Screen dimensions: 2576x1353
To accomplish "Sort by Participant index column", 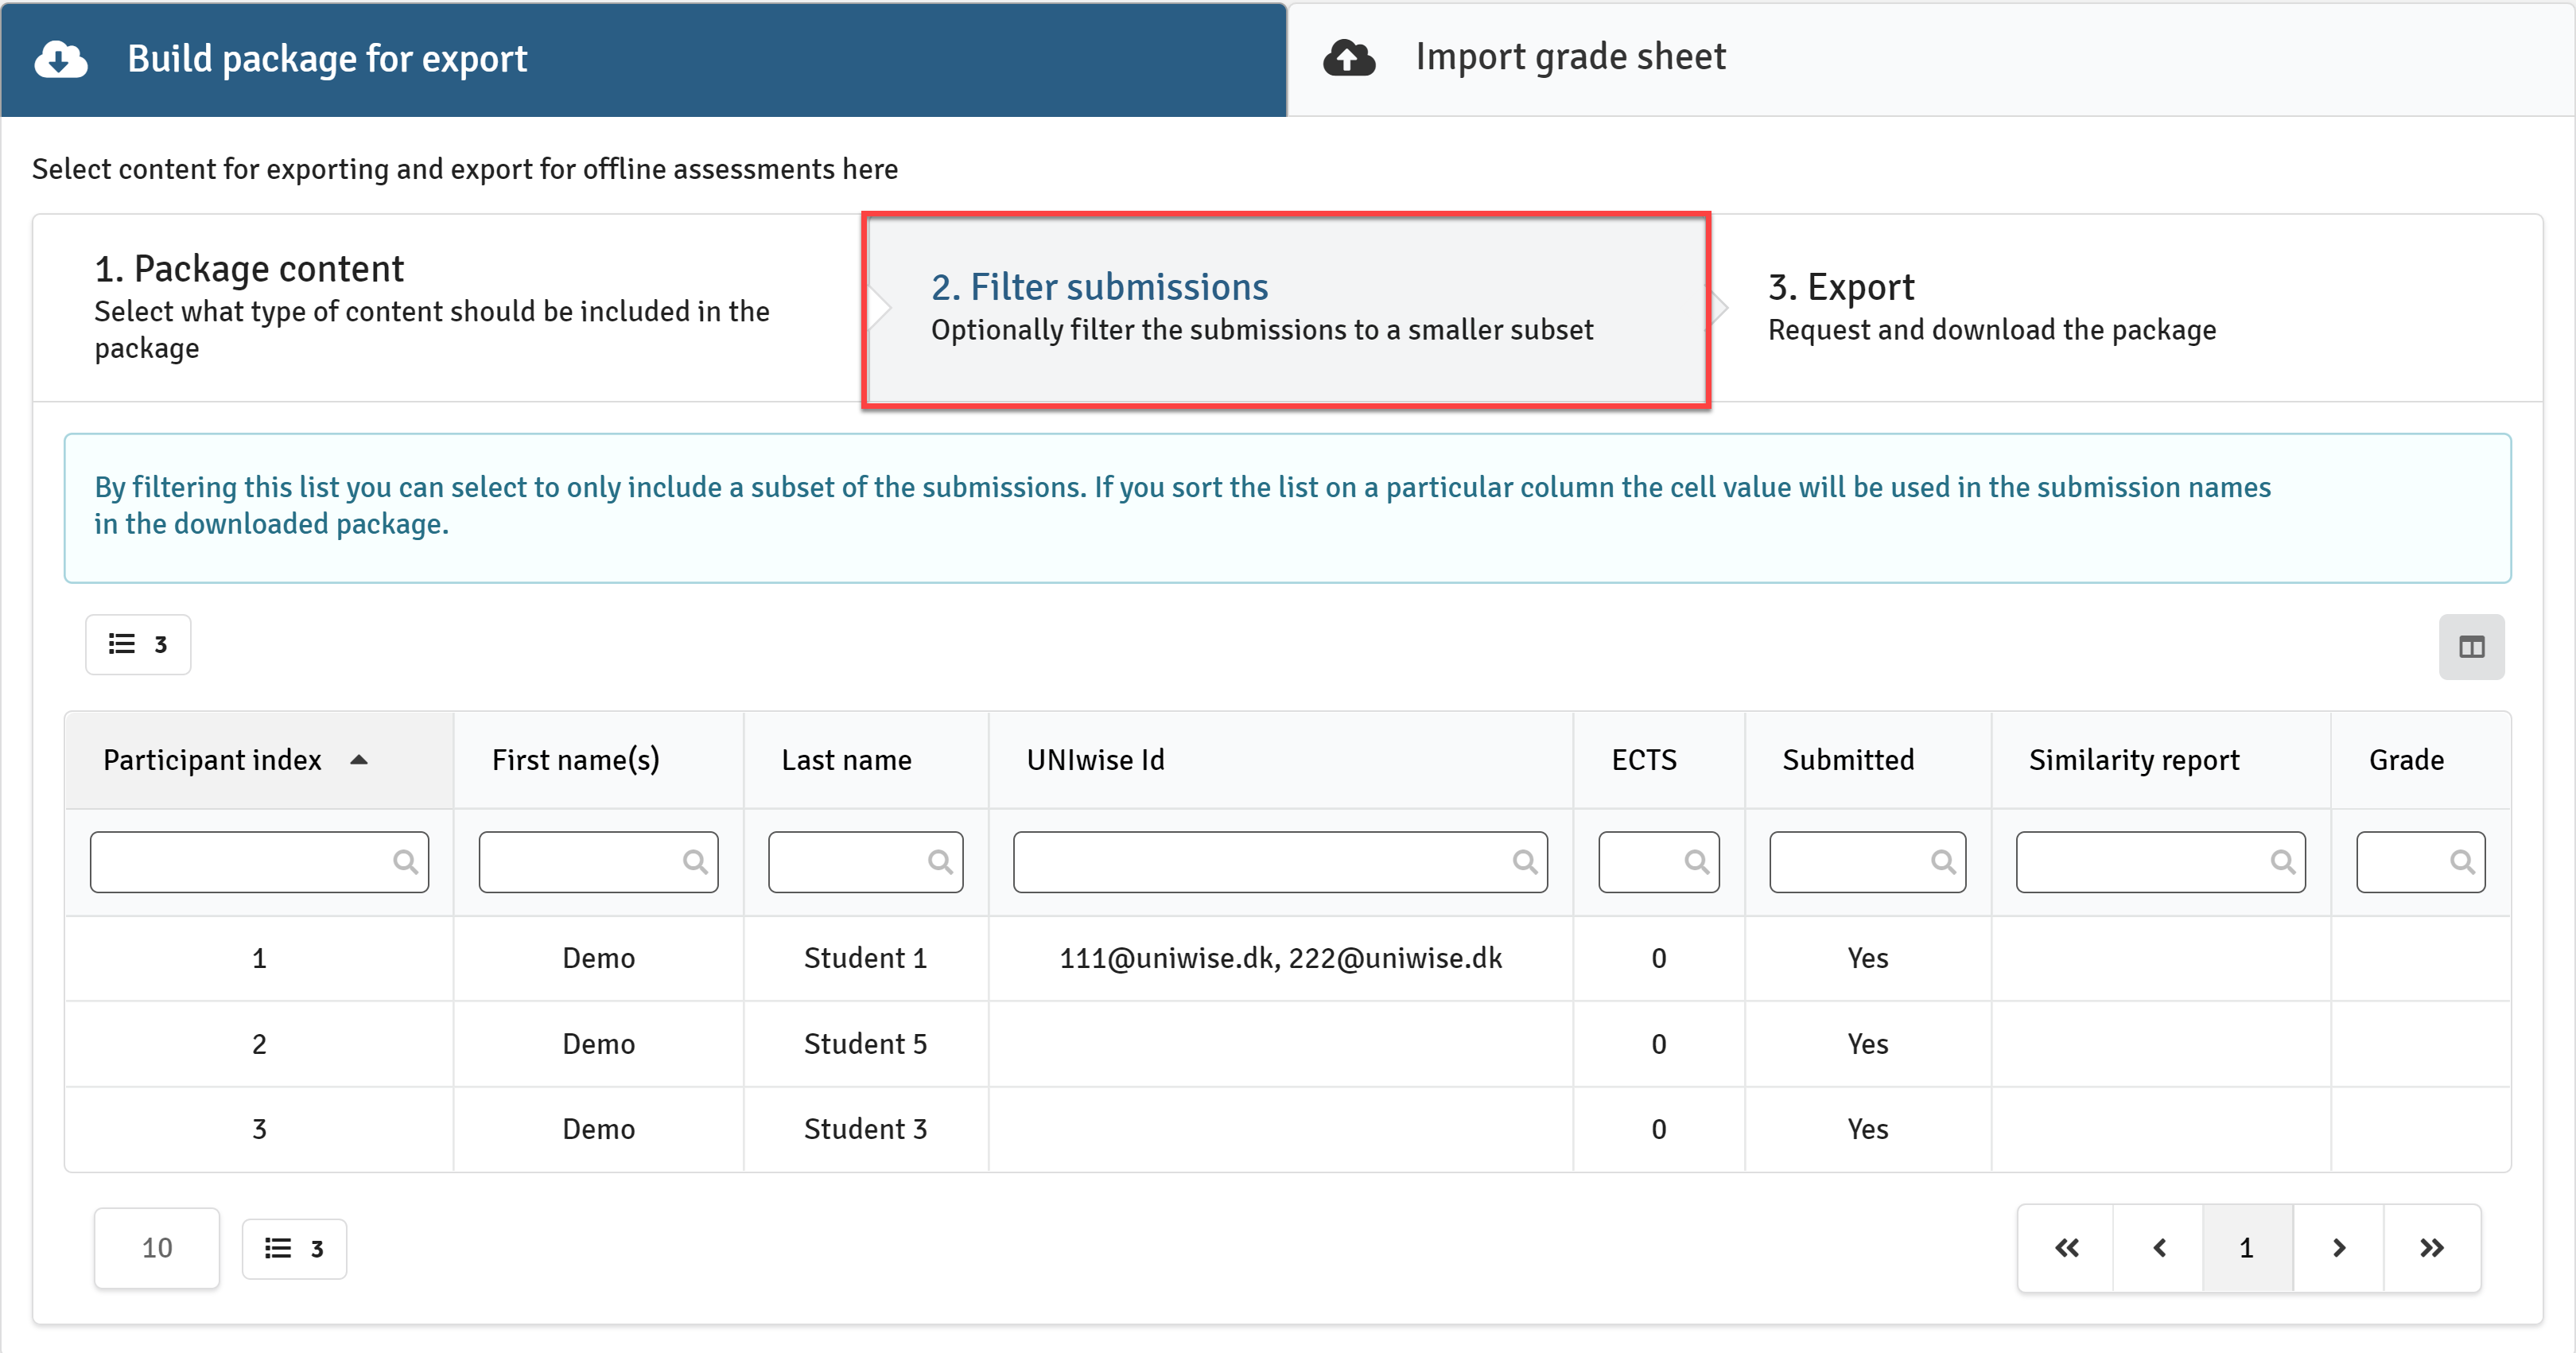I will [259, 760].
